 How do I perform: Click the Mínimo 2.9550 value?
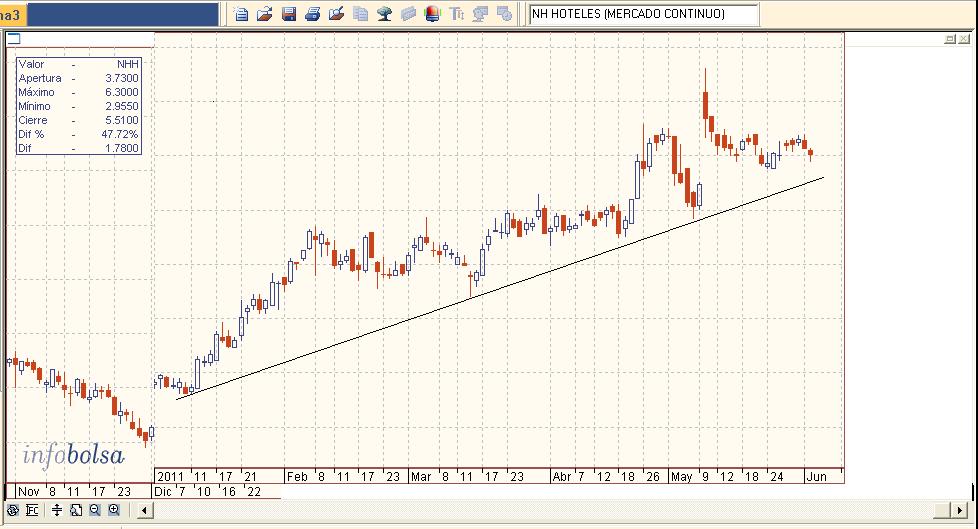(x=122, y=106)
